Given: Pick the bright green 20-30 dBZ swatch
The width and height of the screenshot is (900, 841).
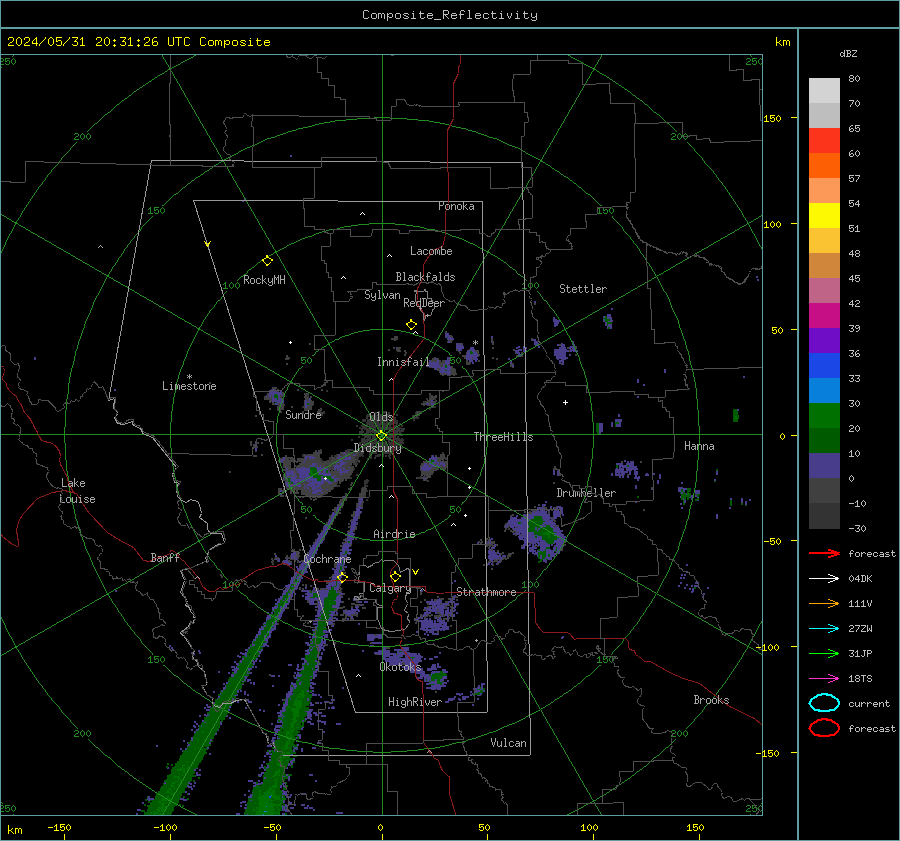Looking at the screenshot, I should click(x=824, y=415).
